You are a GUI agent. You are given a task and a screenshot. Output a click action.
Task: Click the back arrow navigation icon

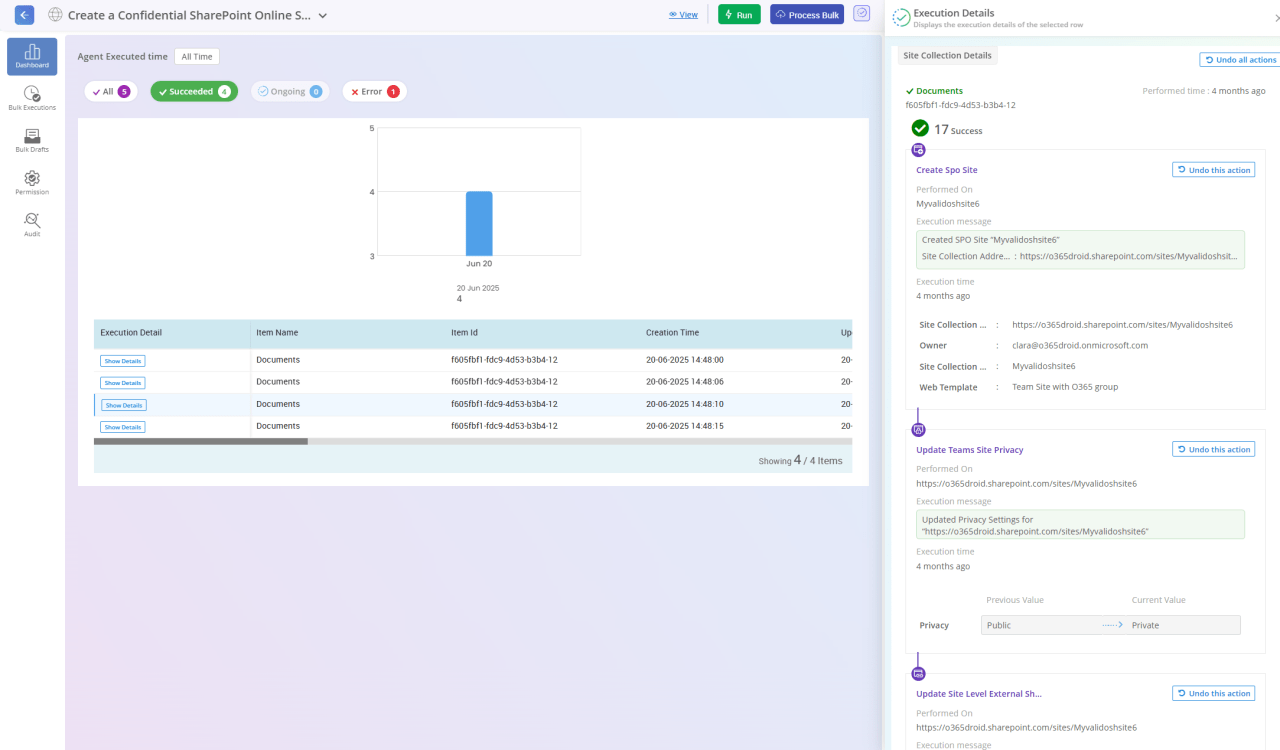23,14
